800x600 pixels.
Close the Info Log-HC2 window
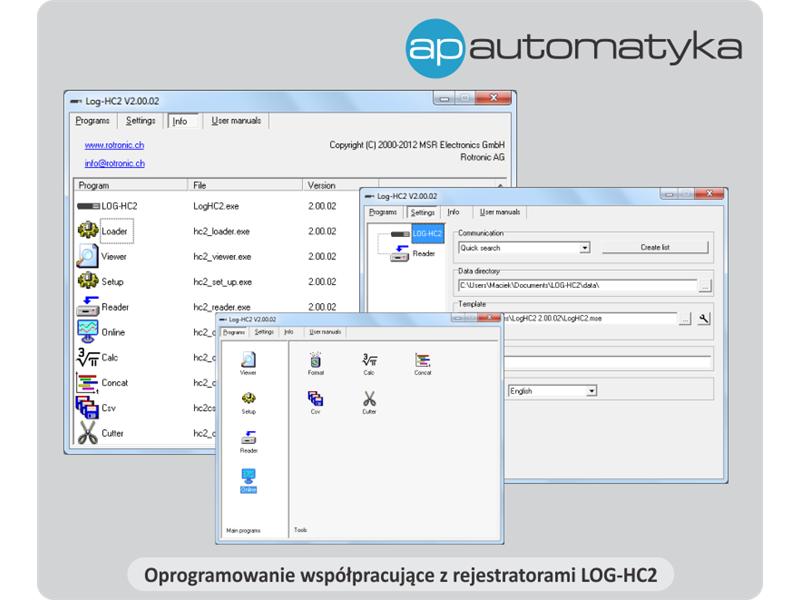click(x=493, y=98)
